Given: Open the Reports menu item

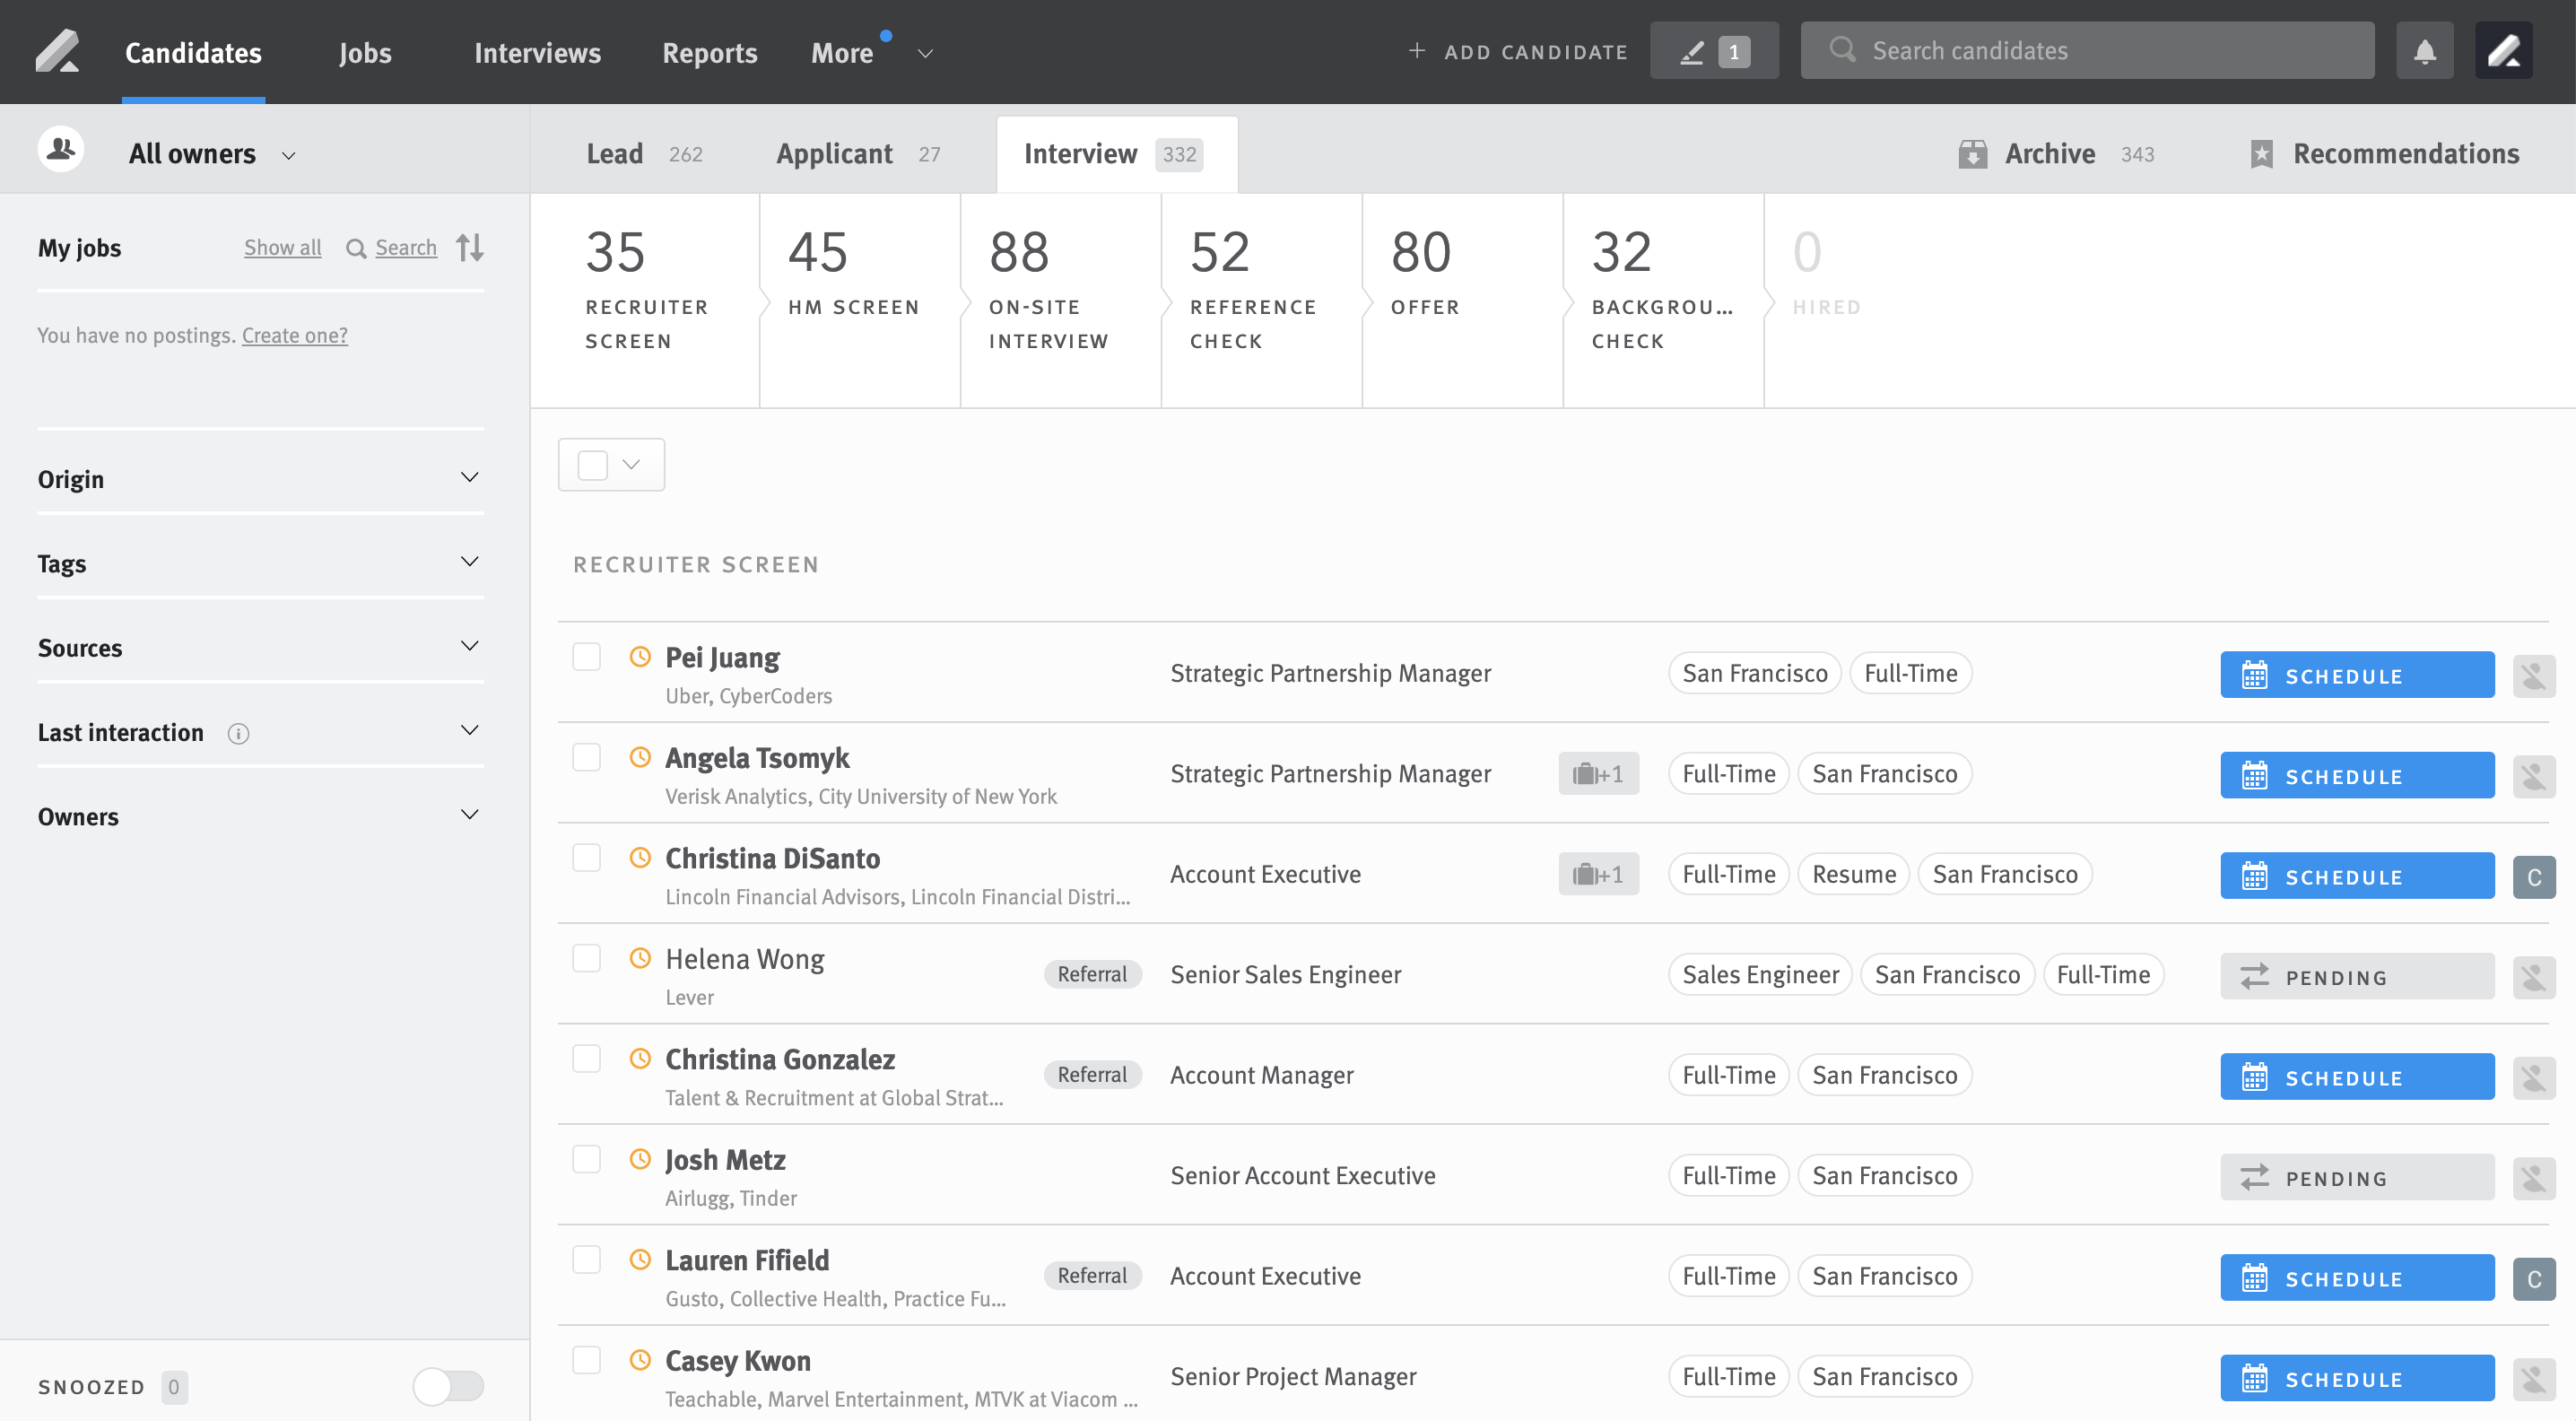Looking at the screenshot, I should (709, 52).
